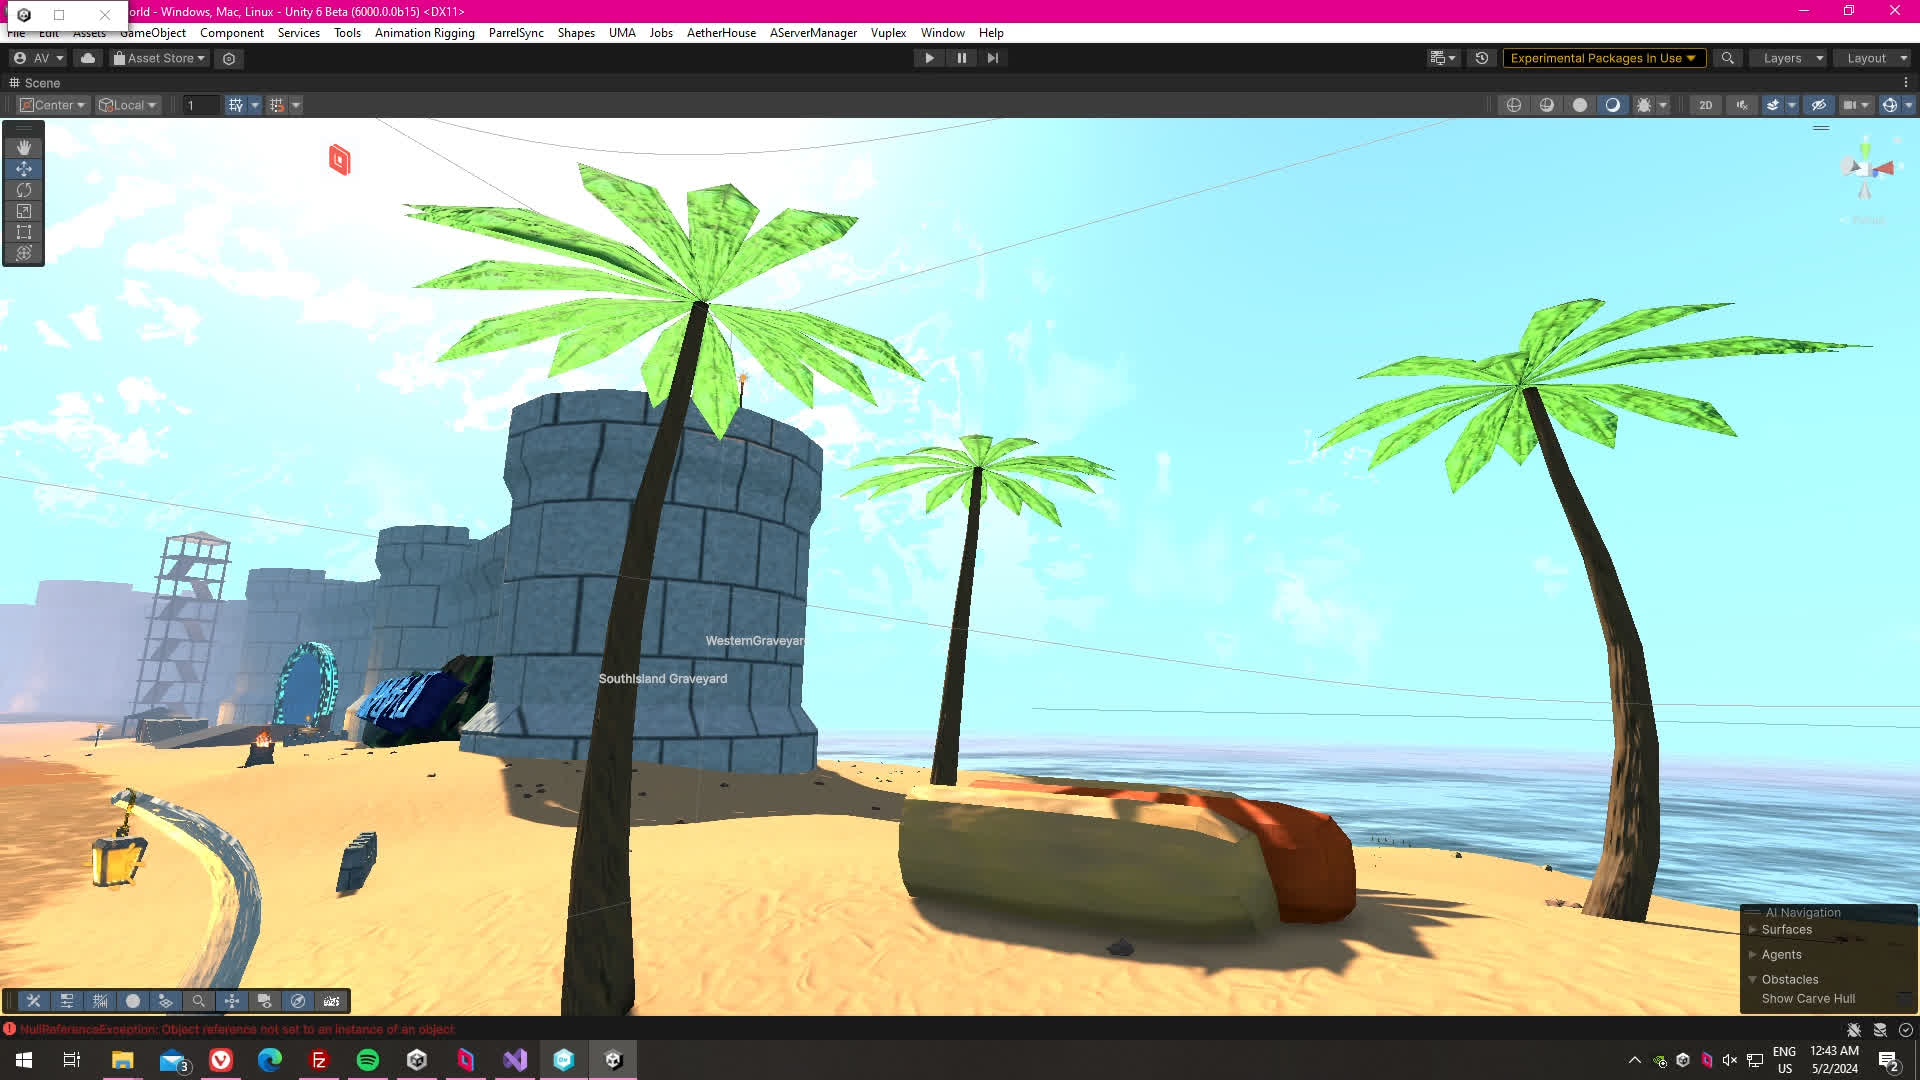
Task: Select the combined Transform tool
Action: tap(24, 253)
